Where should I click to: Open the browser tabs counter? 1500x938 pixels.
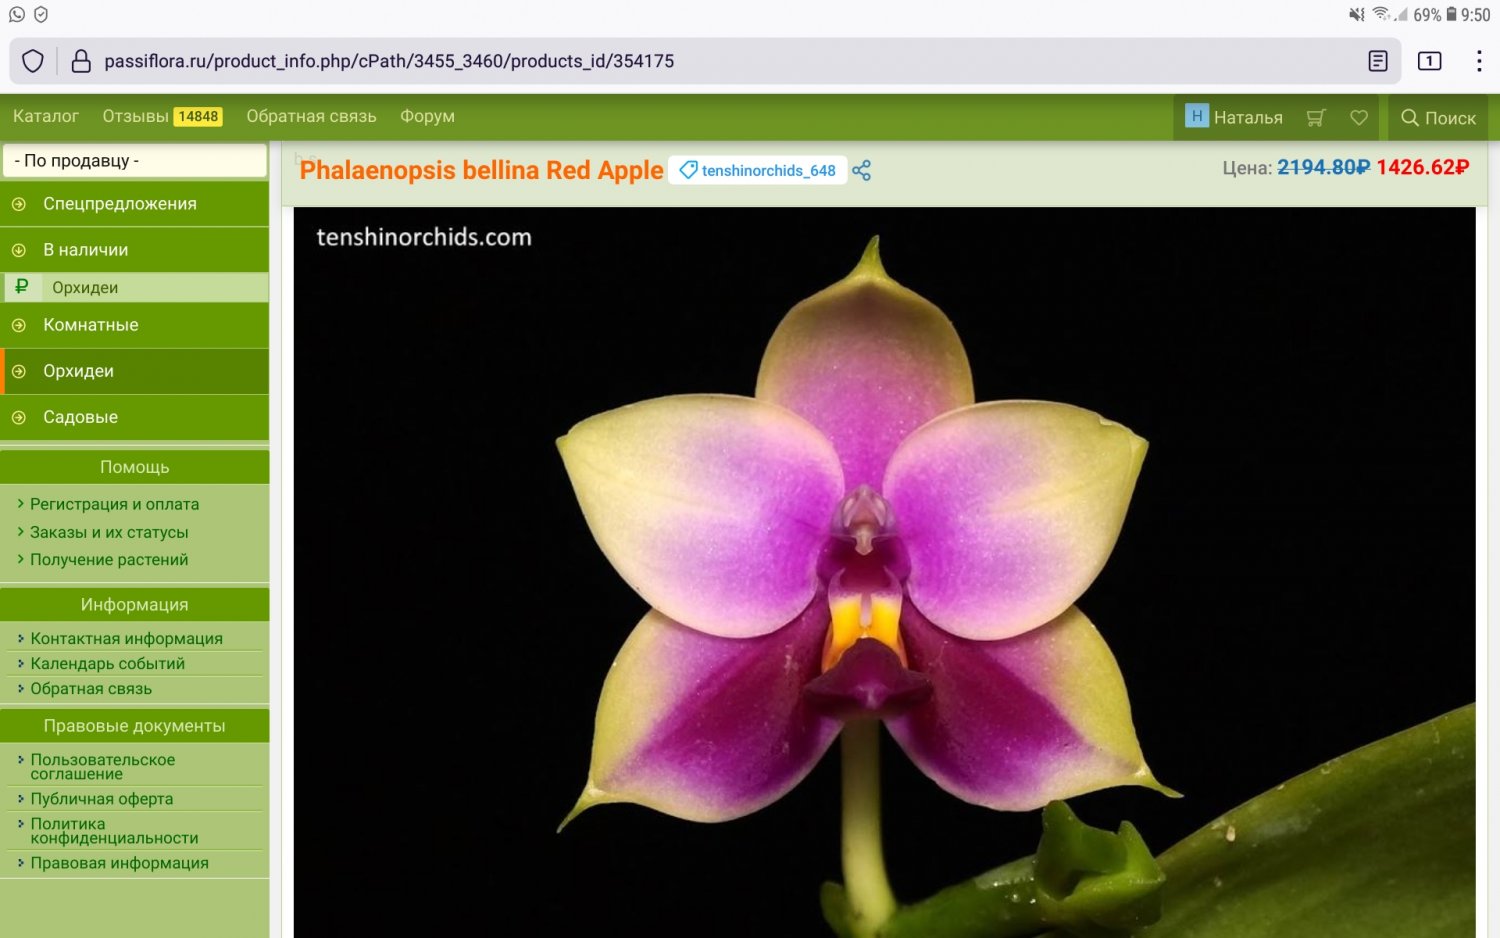coord(1429,61)
